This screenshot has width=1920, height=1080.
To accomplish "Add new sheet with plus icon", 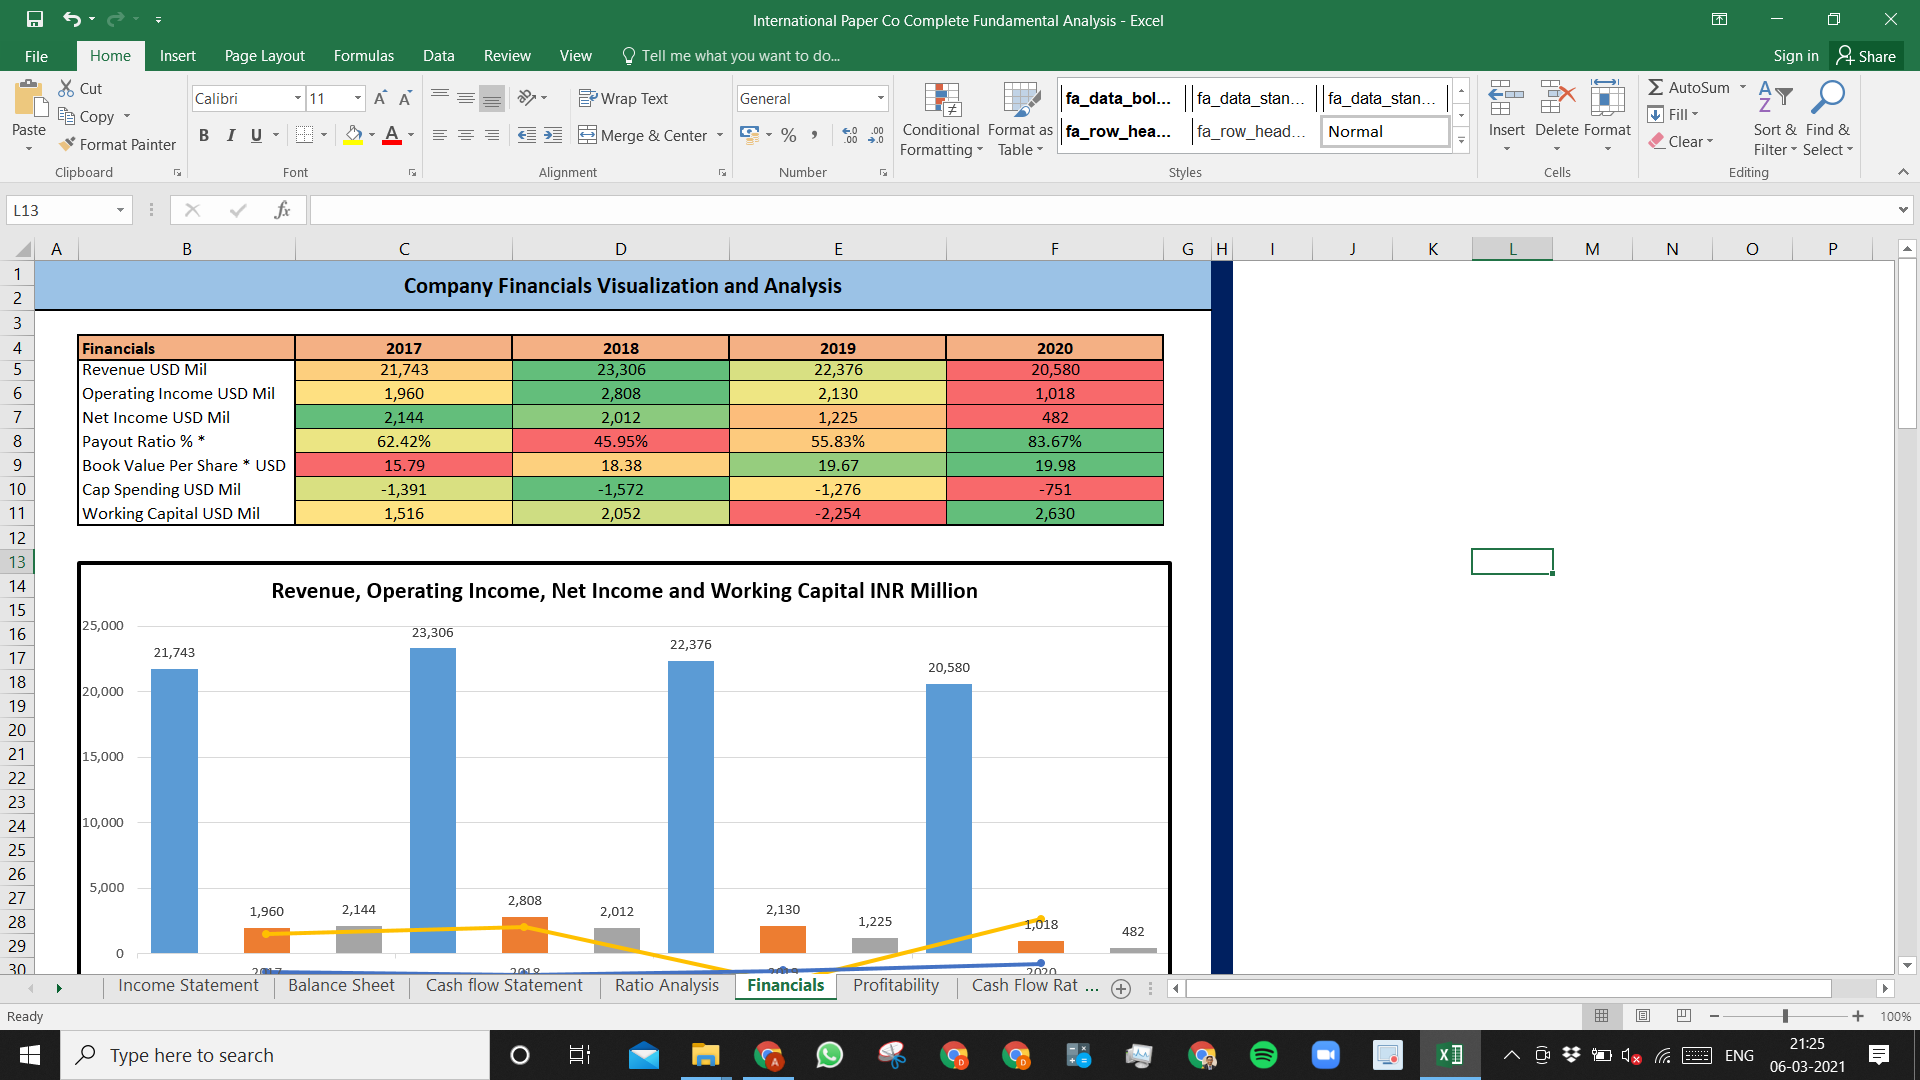I will tap(1121, 988).
